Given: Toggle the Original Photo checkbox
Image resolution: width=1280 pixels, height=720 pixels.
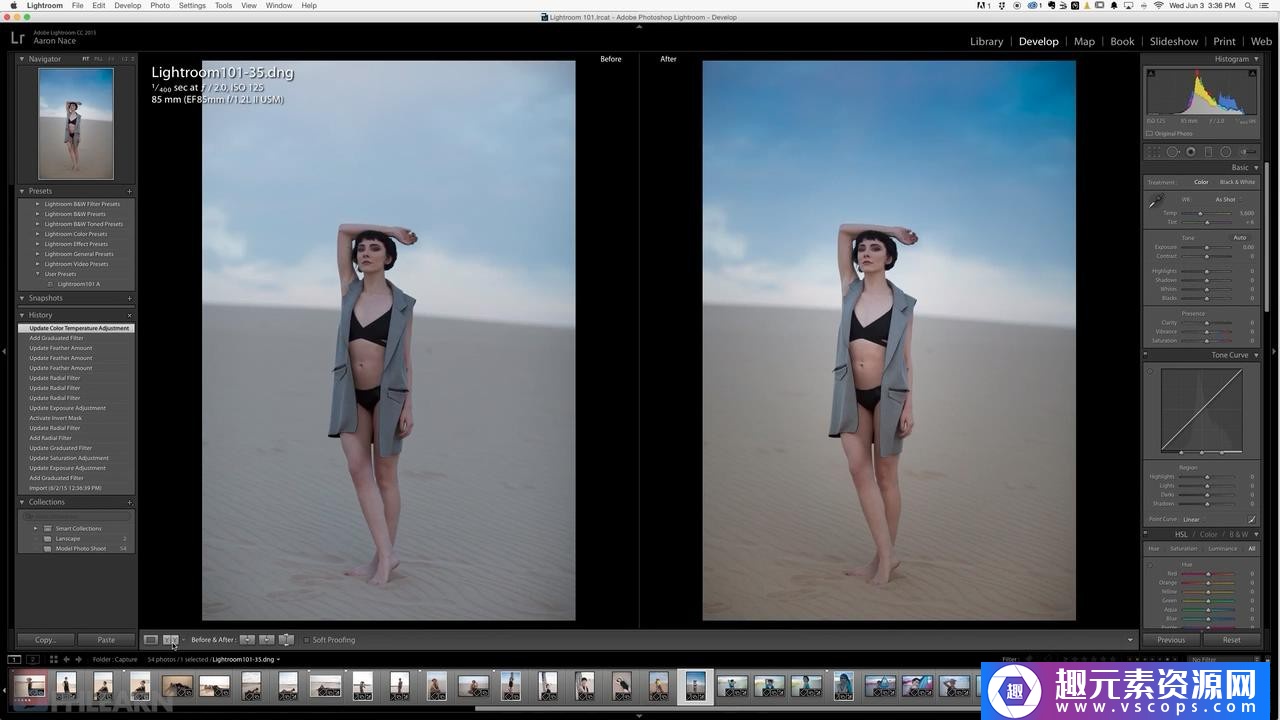Looking at the screenshot, I should (x=1149, y=133).
